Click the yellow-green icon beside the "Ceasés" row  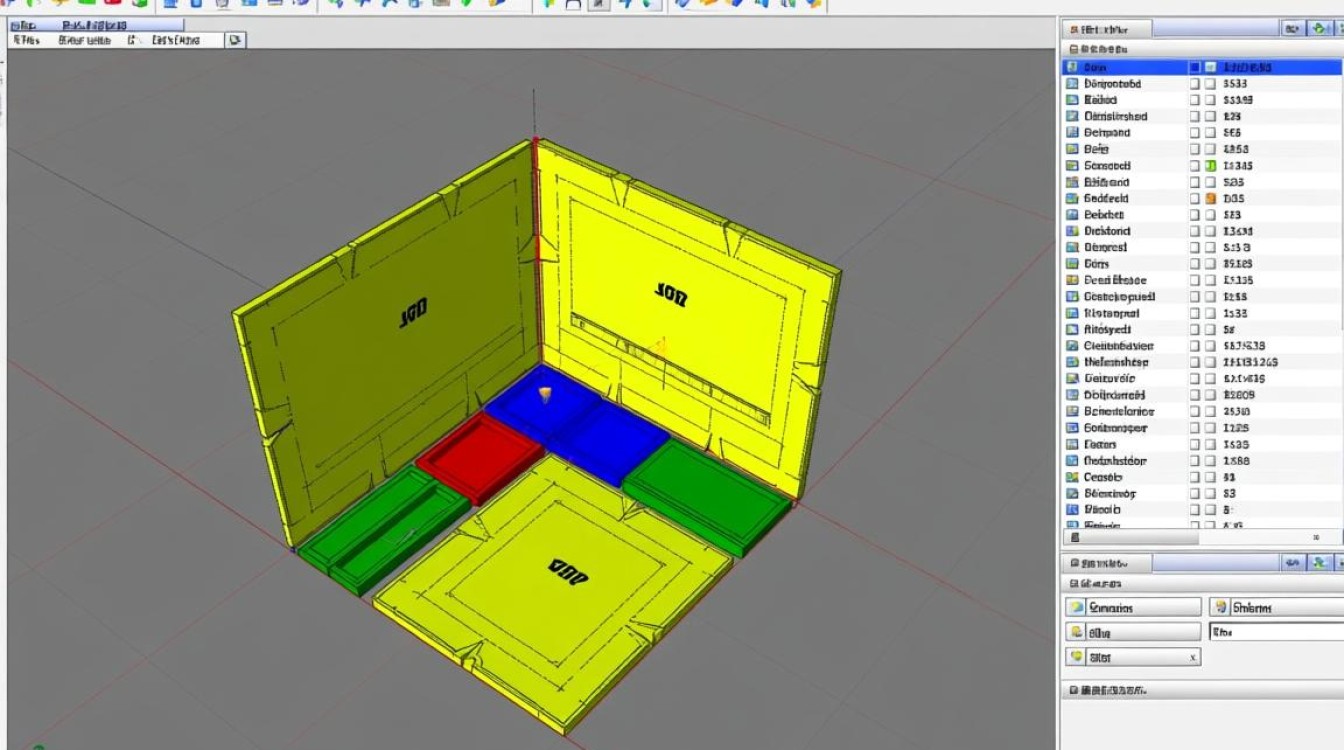click(1072, 477)
